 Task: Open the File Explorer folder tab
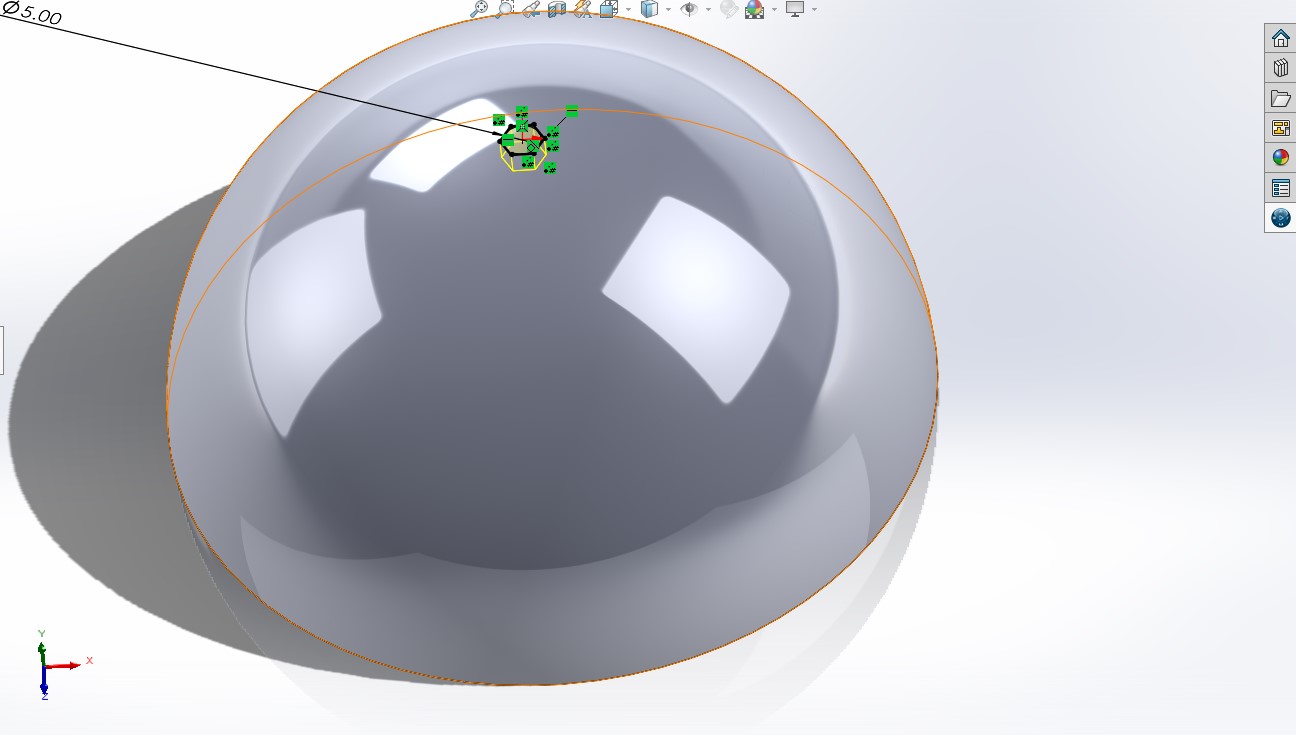click(1280, 98)
